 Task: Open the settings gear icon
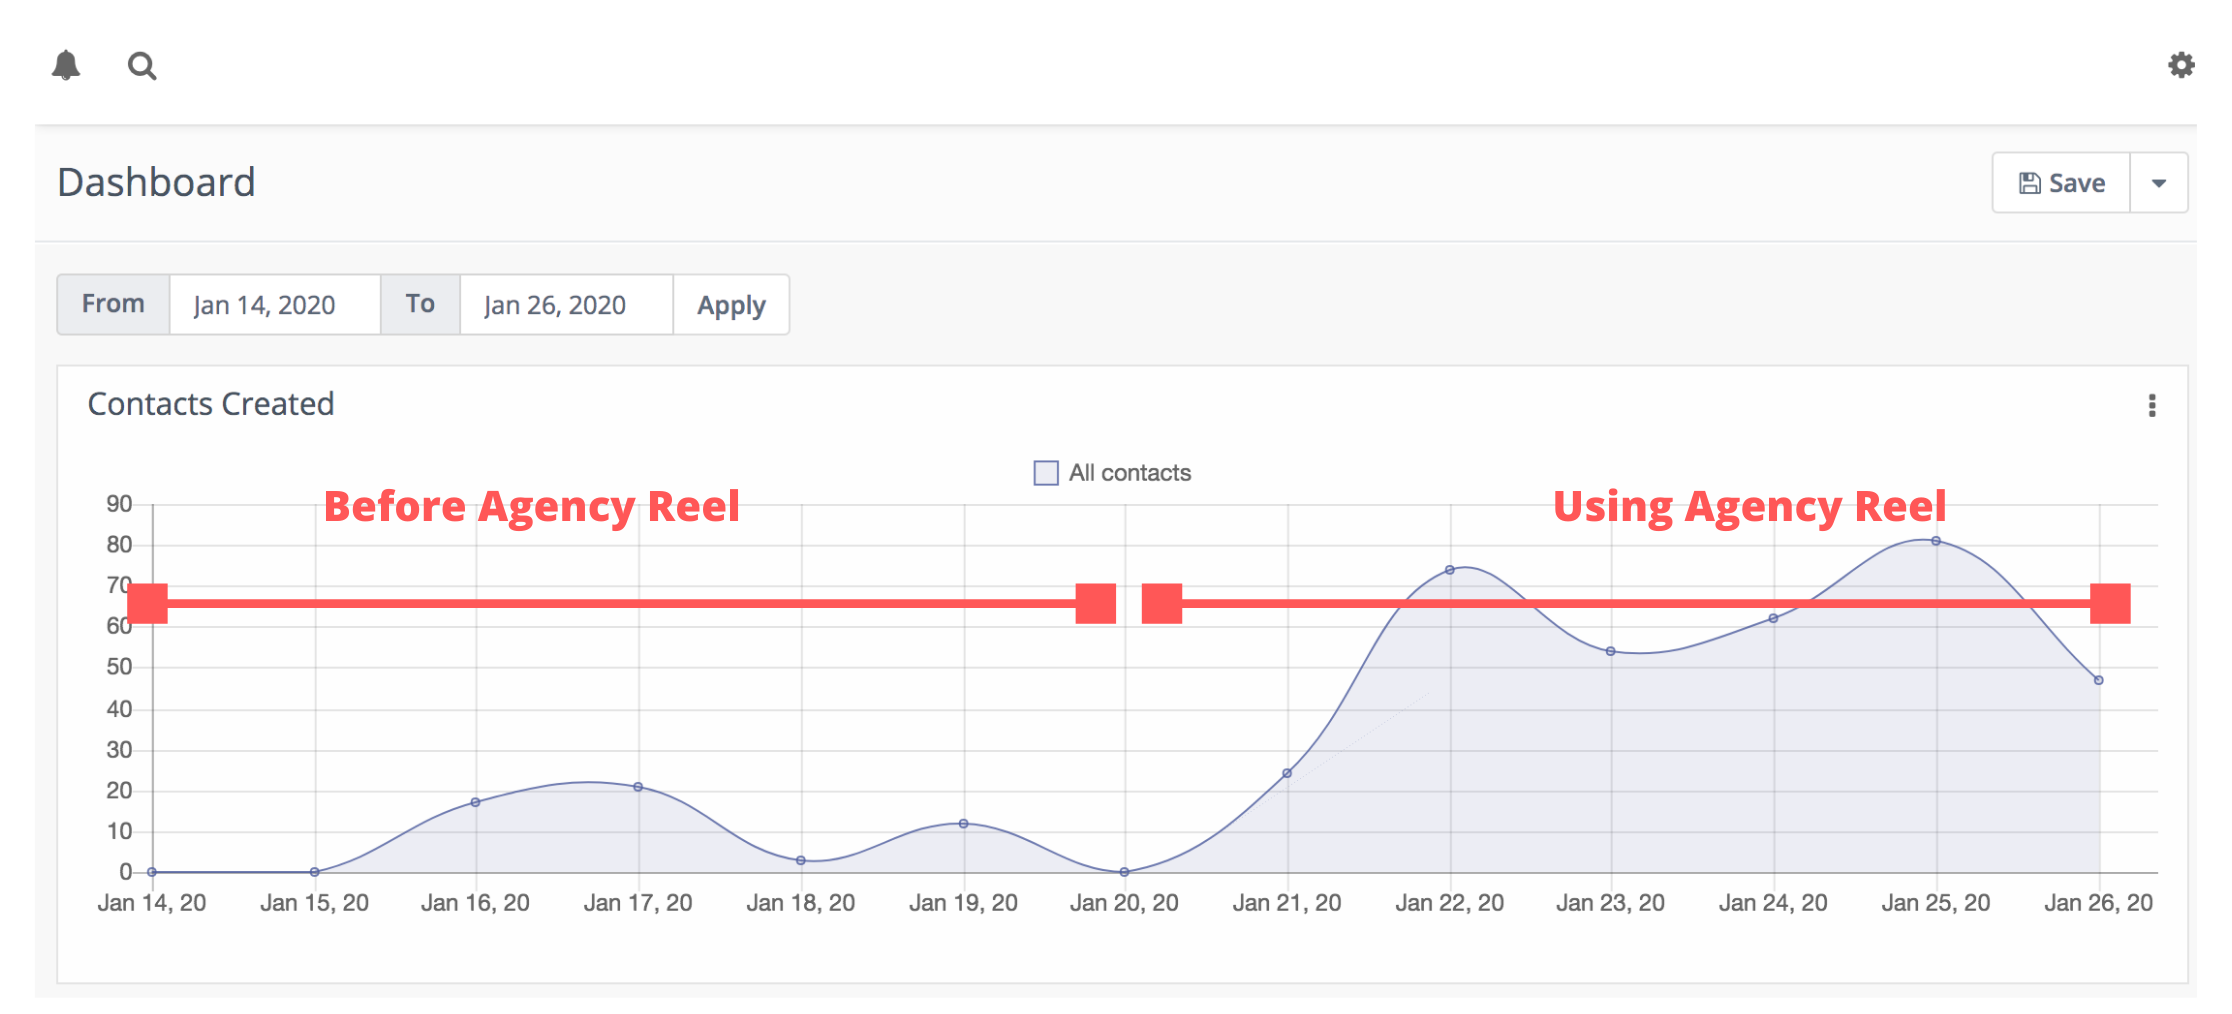click(2181, 65)
